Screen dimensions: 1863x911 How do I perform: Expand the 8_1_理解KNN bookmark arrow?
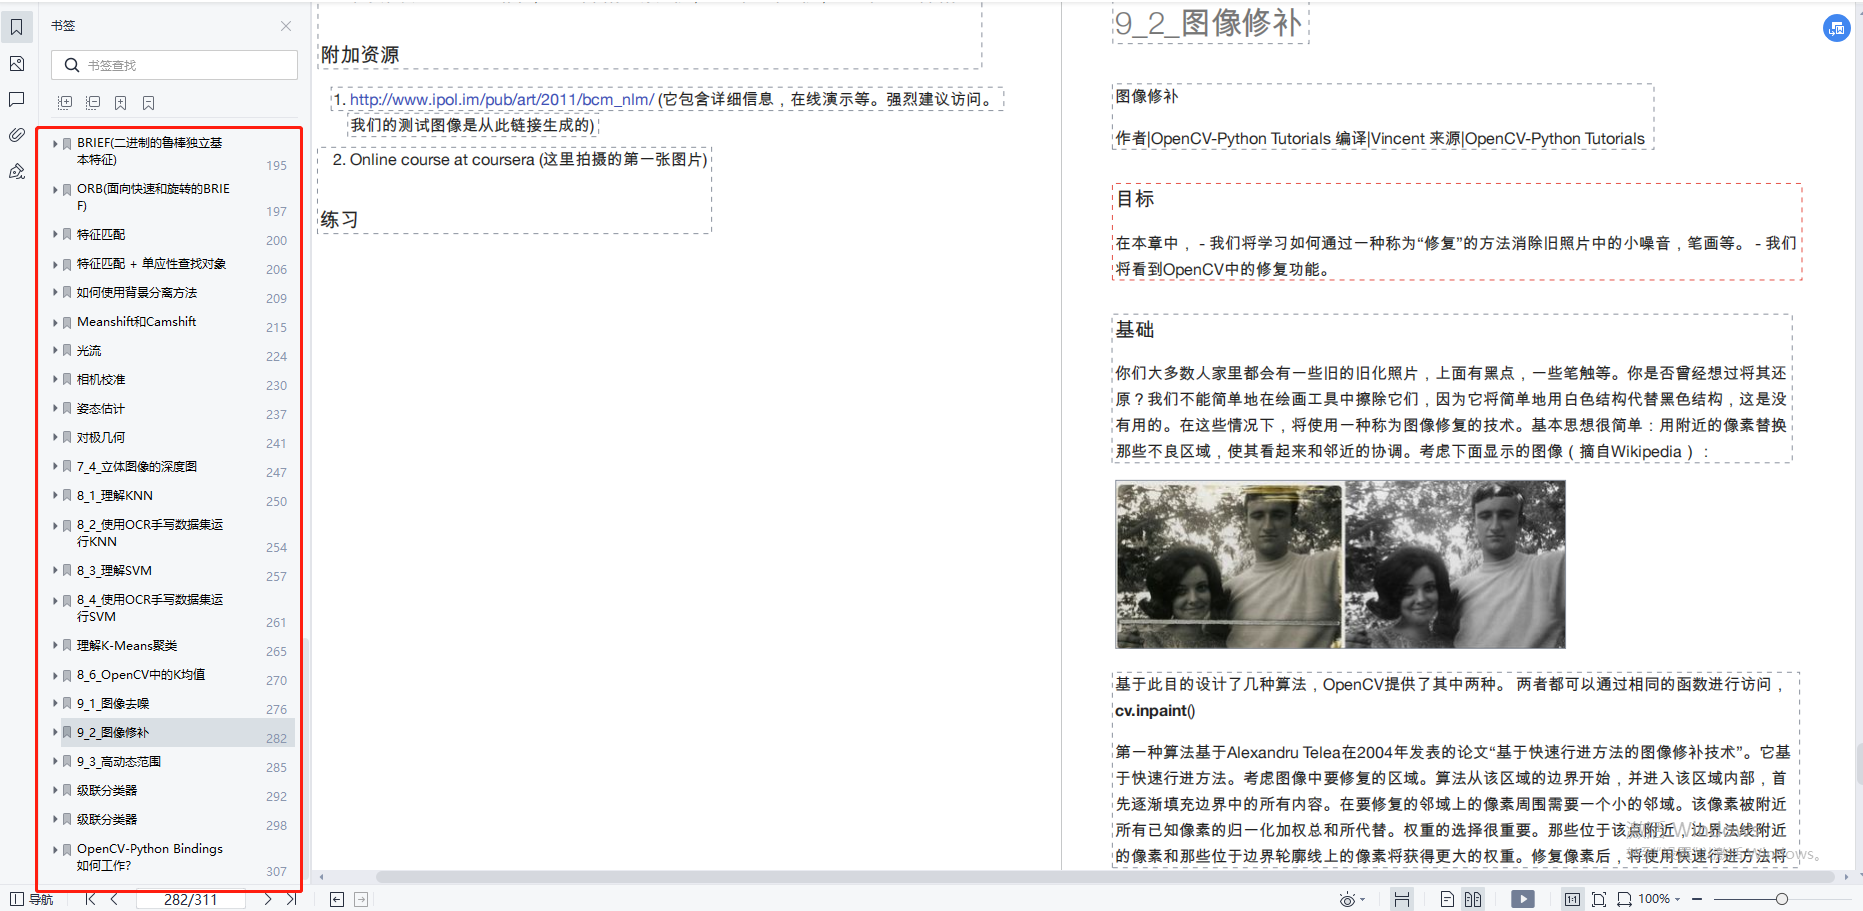55,495
